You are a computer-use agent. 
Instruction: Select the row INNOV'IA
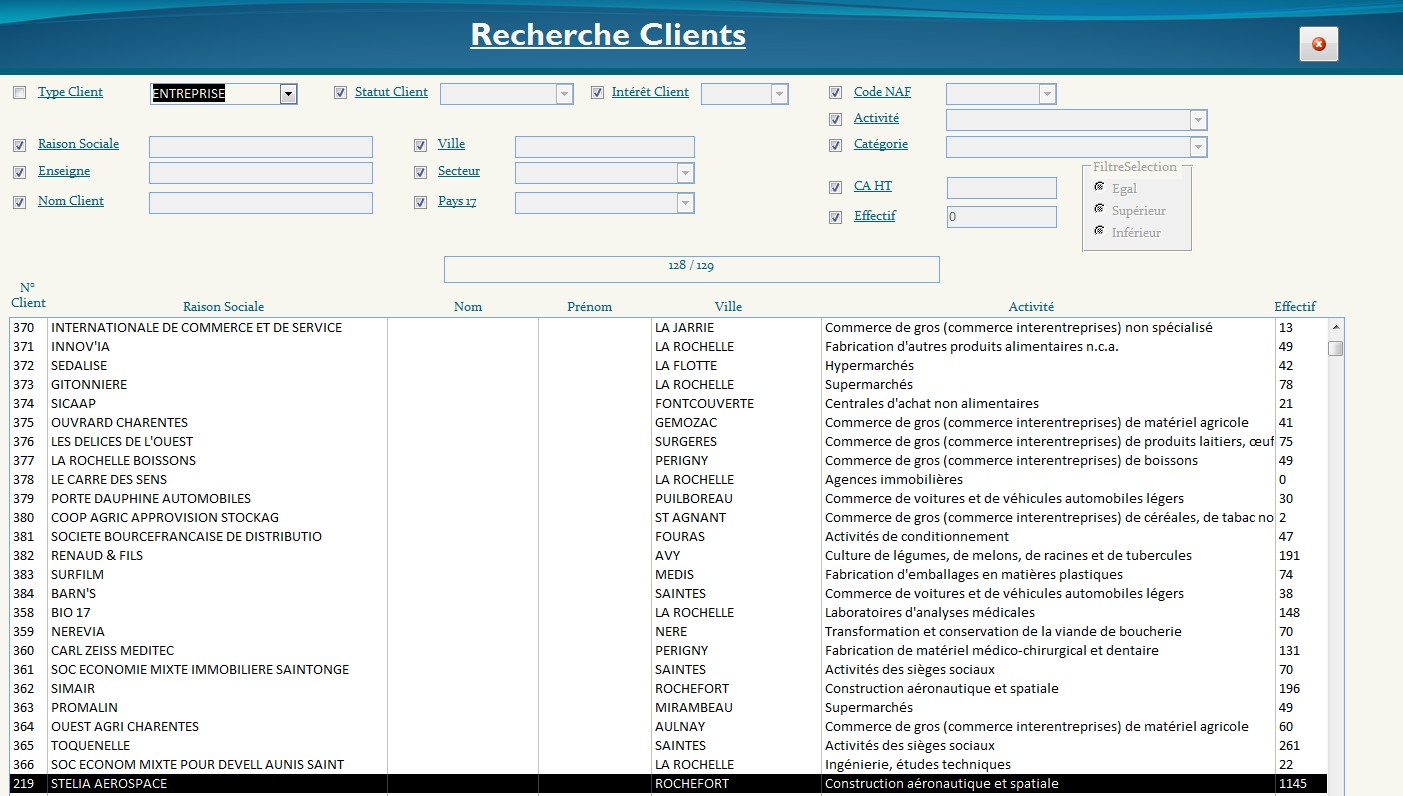click(668, 347)
